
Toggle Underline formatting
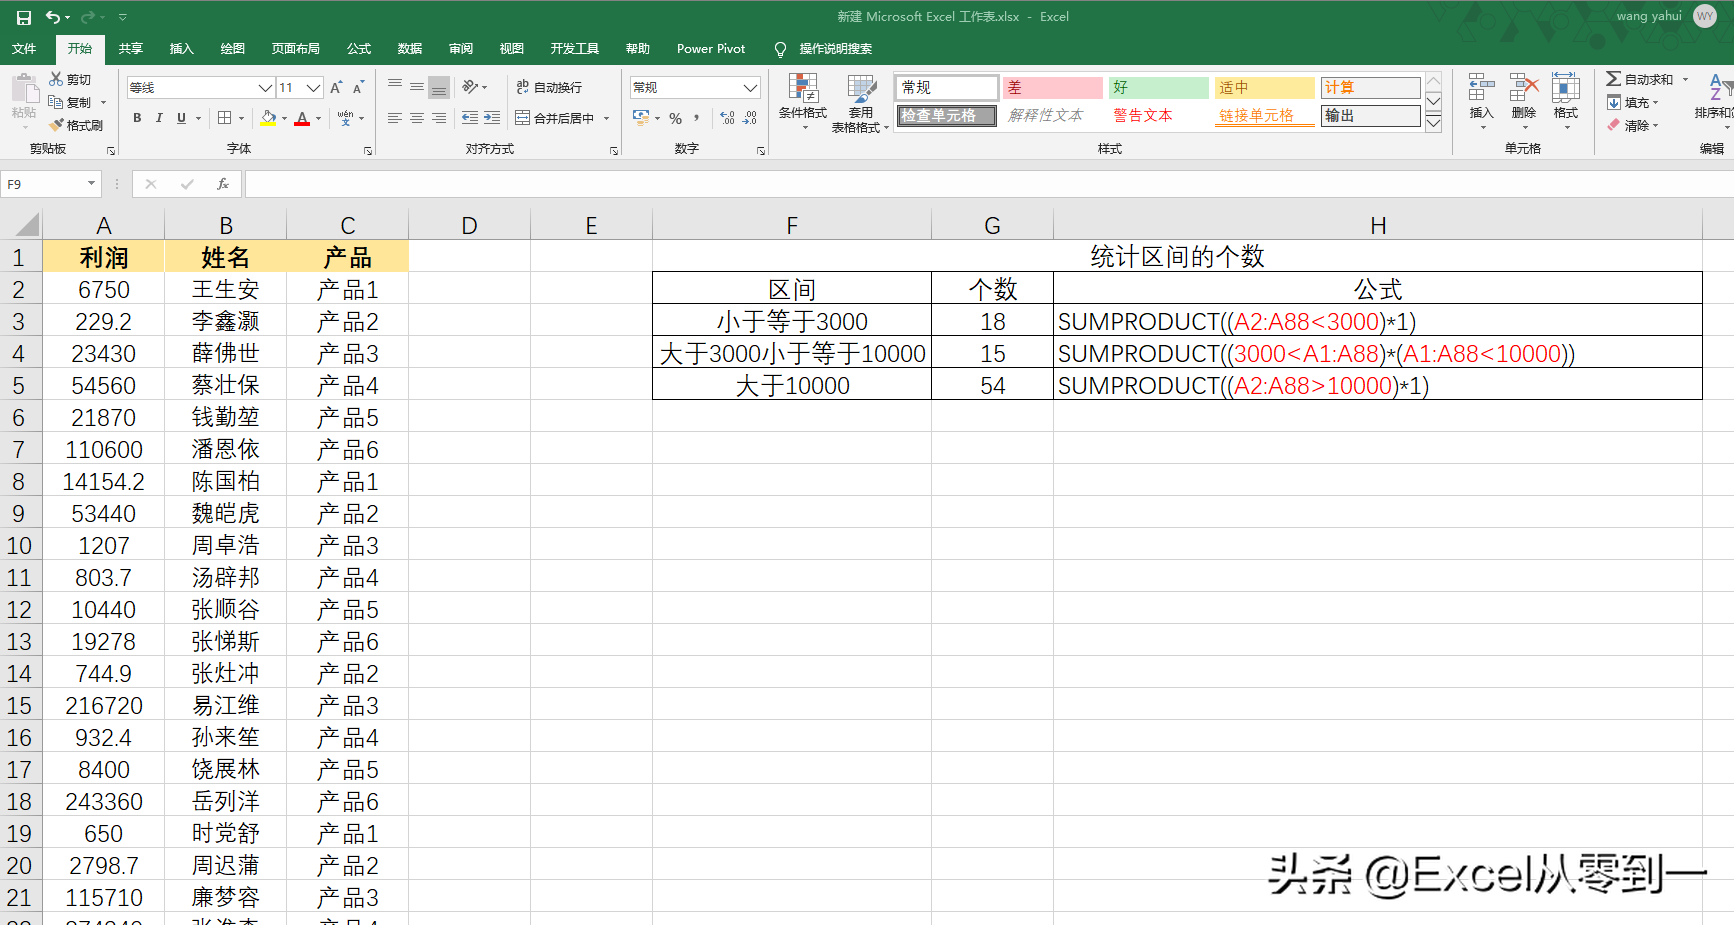pos(181,118)
